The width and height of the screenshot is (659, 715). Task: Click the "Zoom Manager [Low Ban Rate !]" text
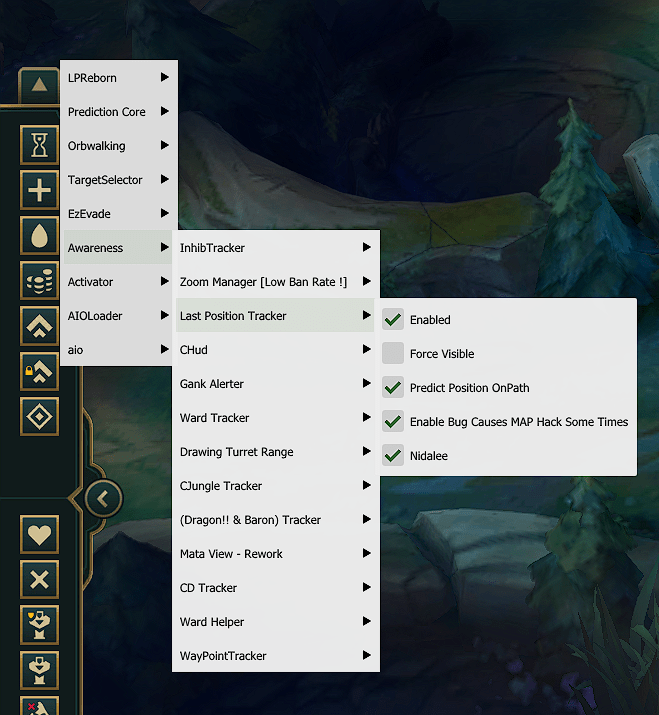tap(264, 282)
